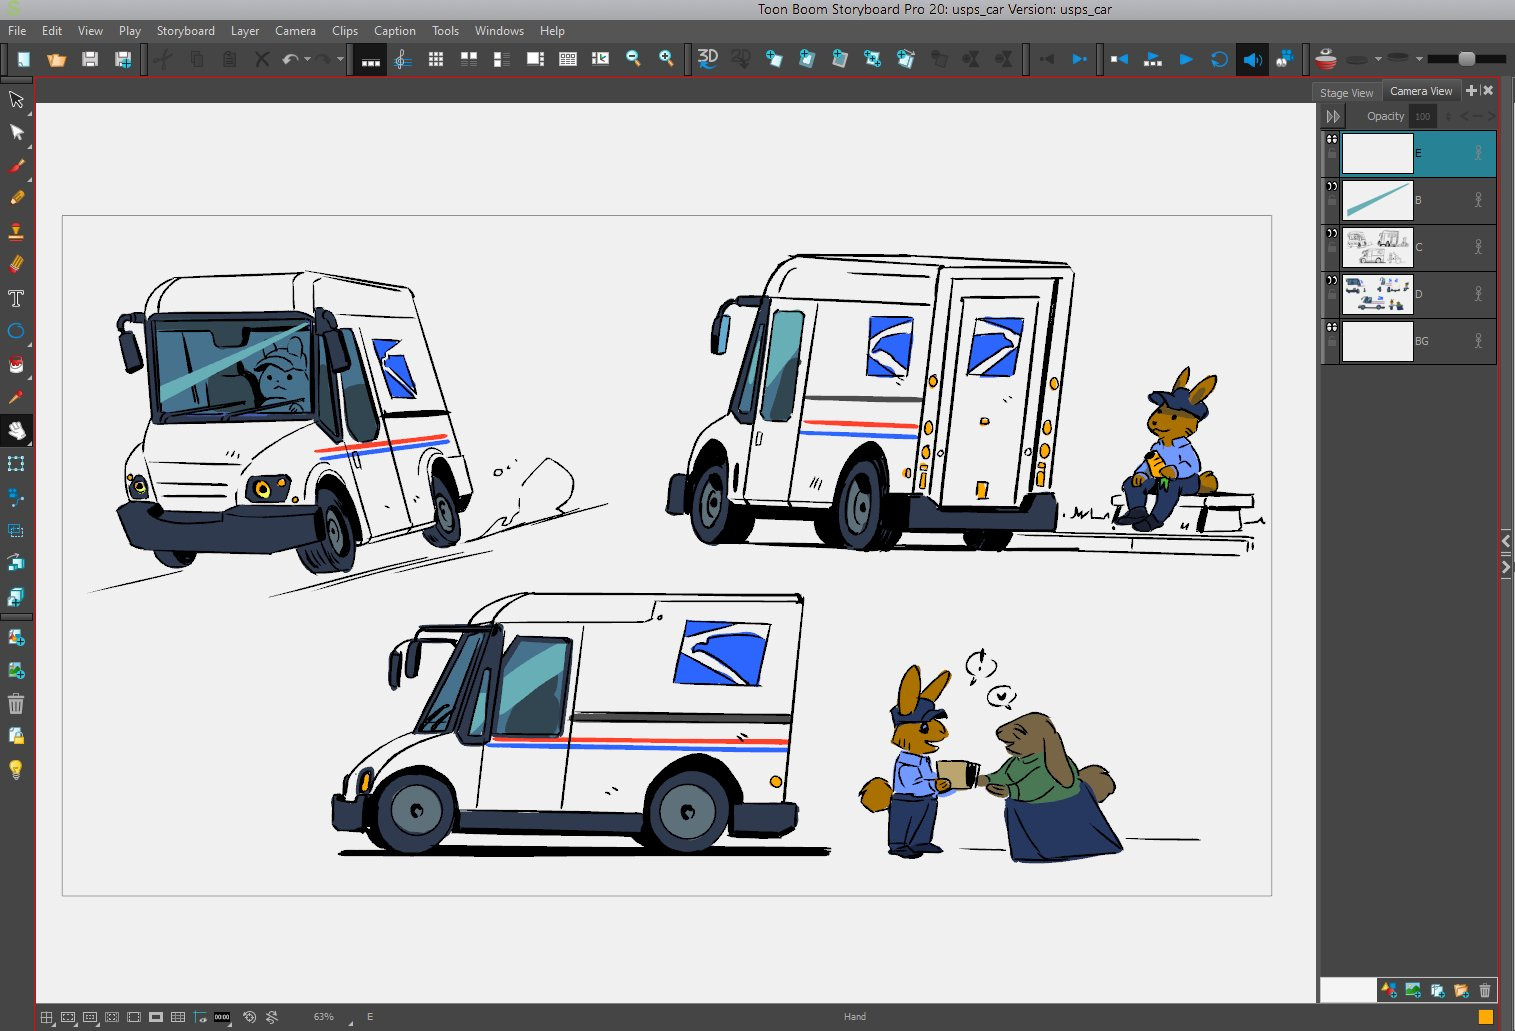1515x1031 pixels.
Task: Delete layer using left toolbar trash icon
Action: pos(16,703)
